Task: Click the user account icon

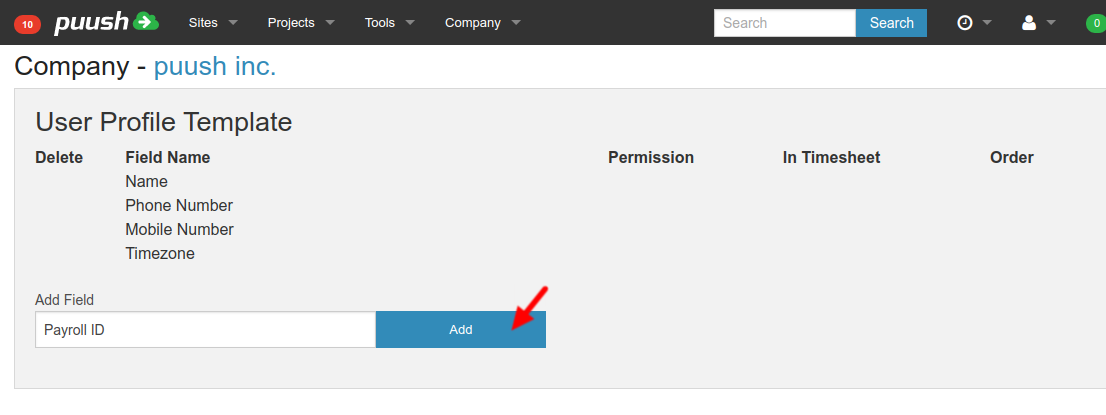Action: pos(1028,23)
